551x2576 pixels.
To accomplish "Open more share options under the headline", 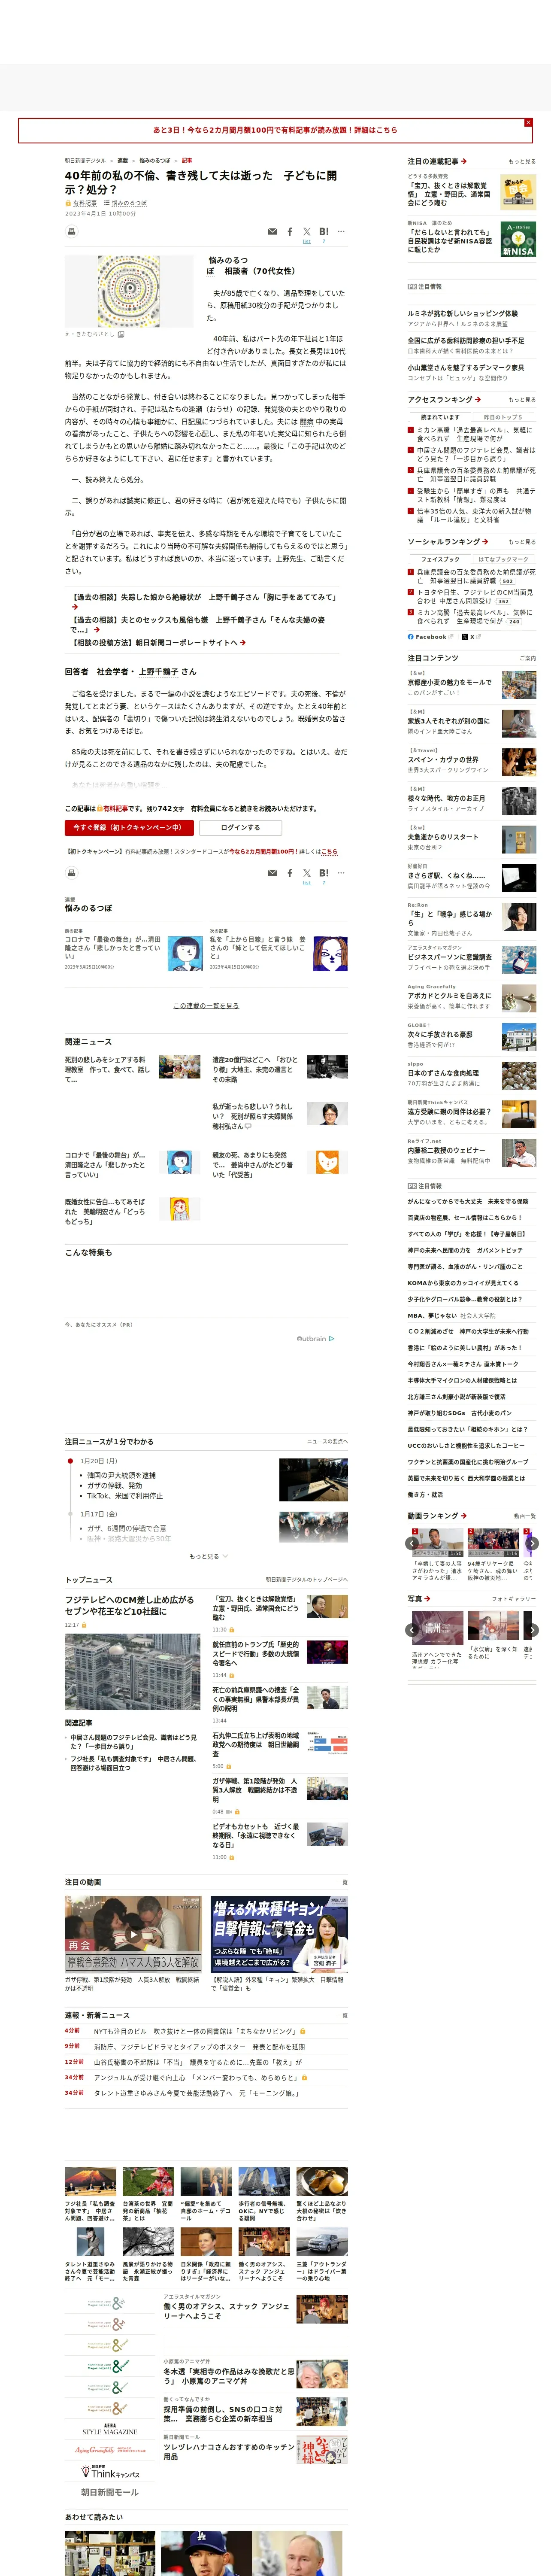I will tap(341, 232).
